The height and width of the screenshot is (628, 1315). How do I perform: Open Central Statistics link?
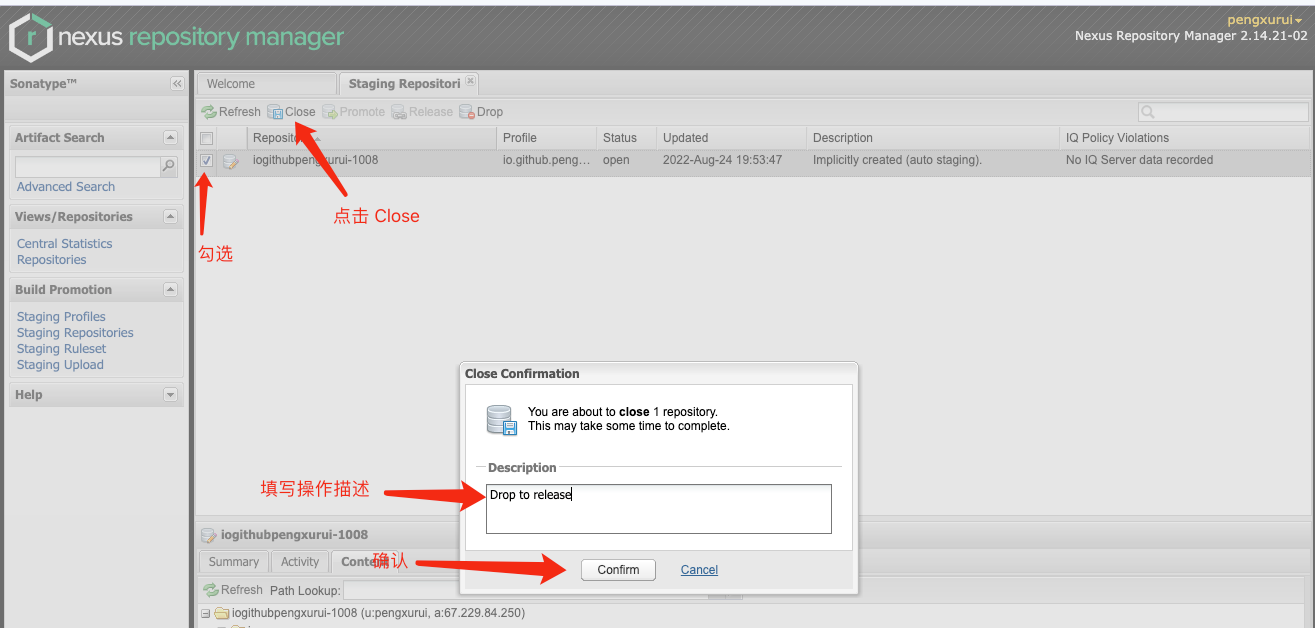click(65, 244)
